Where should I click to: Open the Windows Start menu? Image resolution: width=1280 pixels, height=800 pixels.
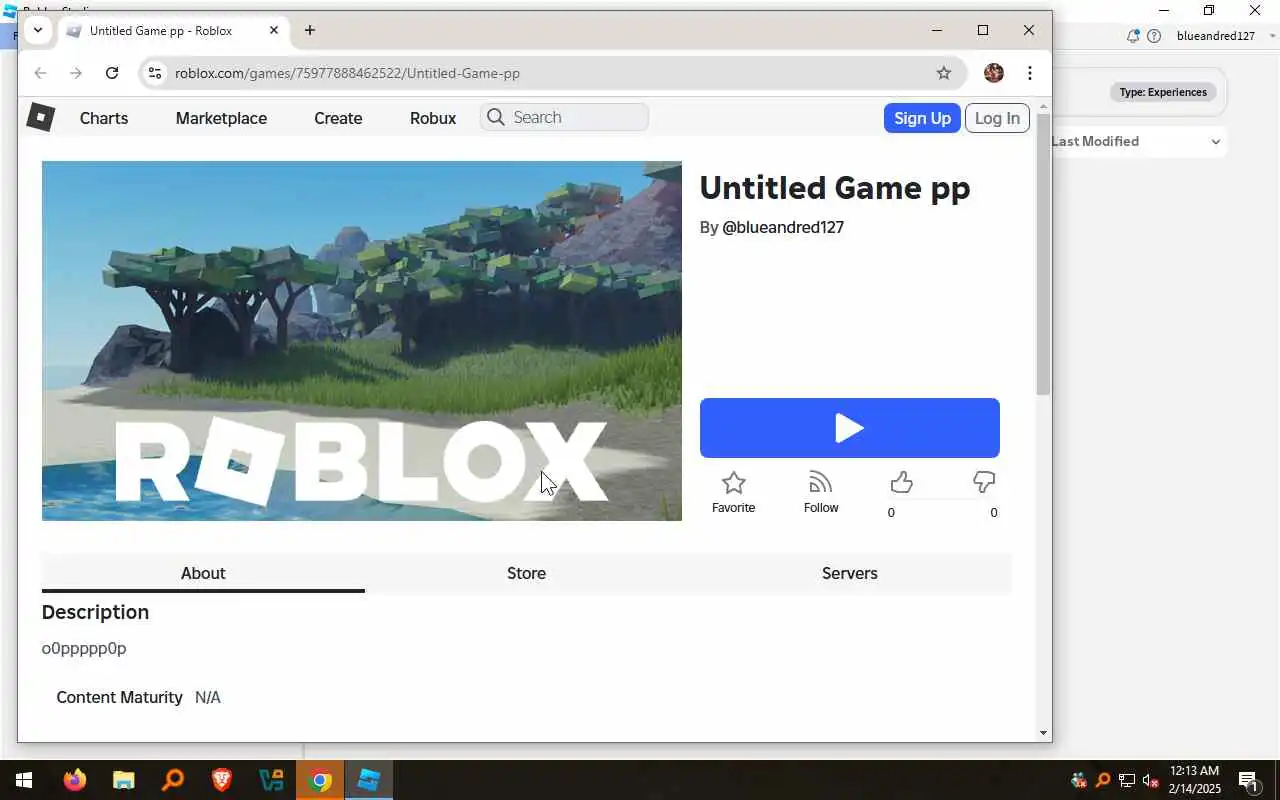point(23,780)
